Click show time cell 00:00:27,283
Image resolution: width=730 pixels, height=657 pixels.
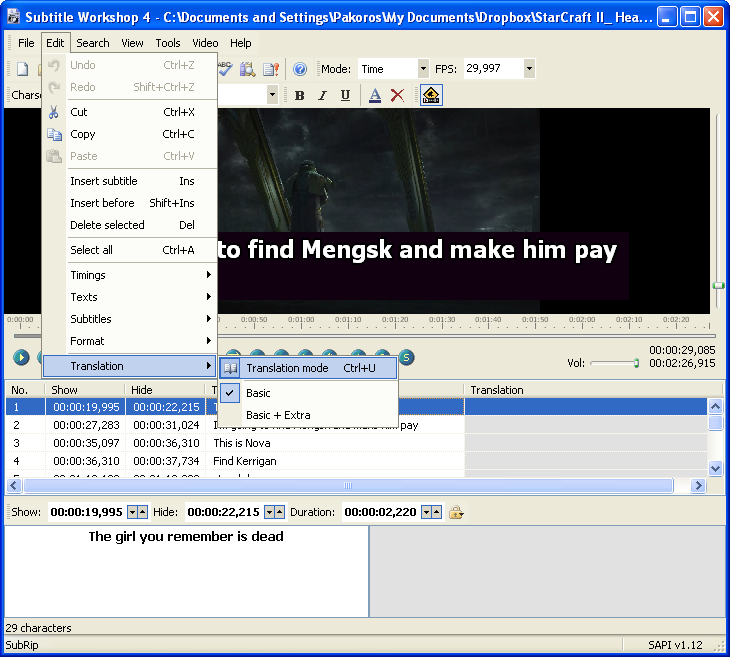(x=86, y=425)
